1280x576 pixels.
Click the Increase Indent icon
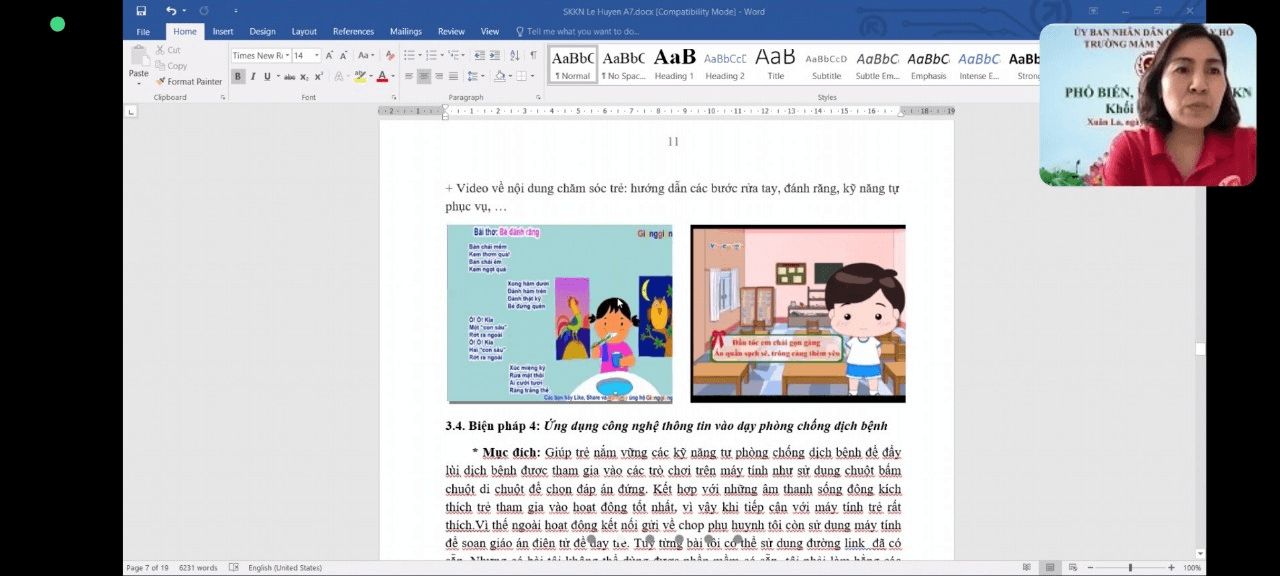click(x=494, y=56)
